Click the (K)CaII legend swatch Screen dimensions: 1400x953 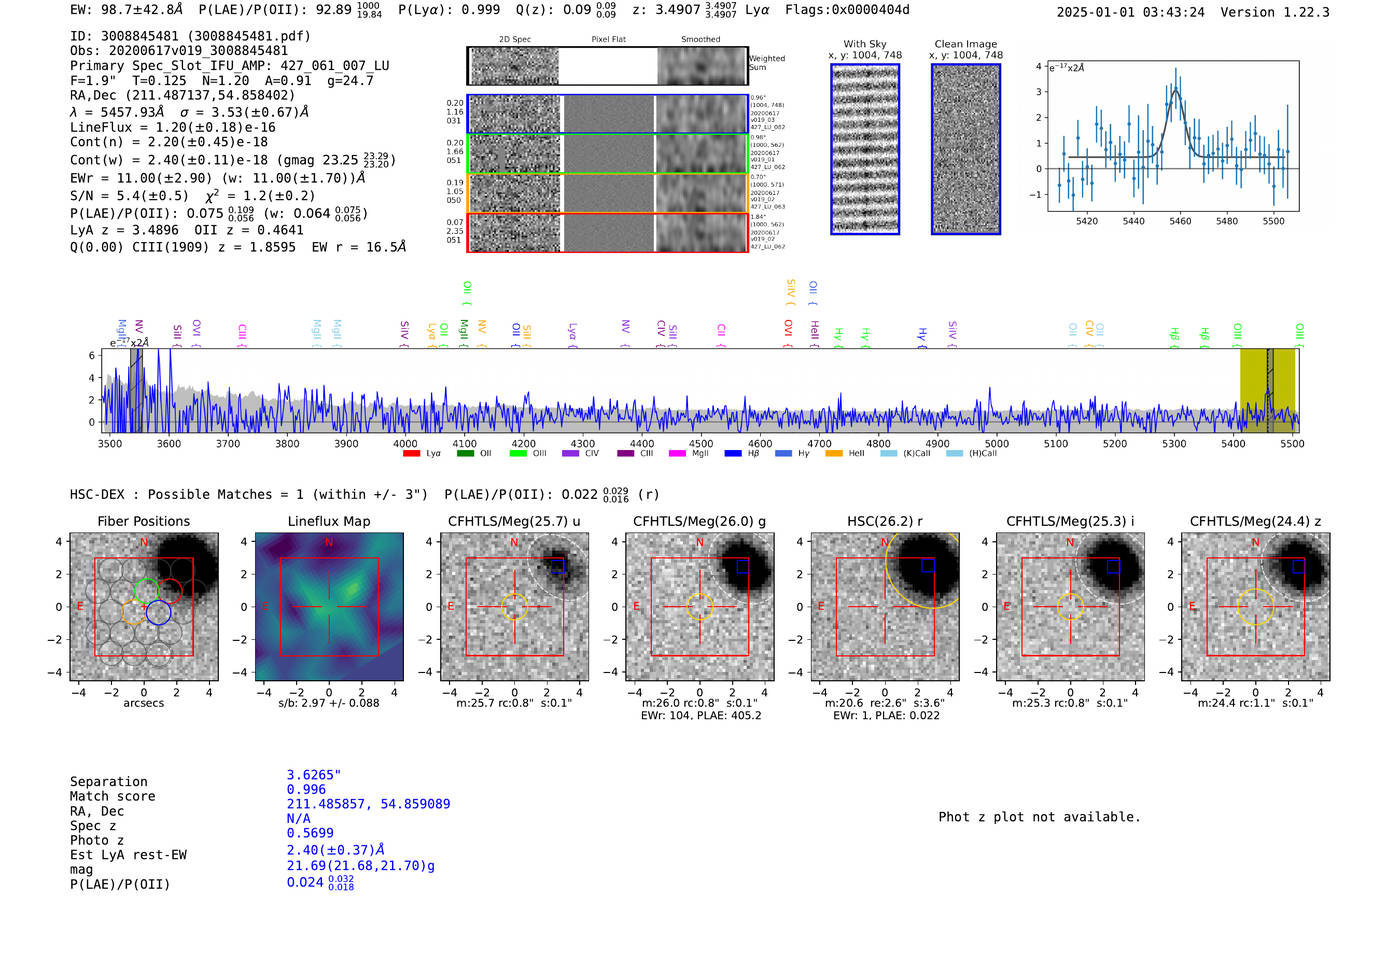[x=888, y=454]
